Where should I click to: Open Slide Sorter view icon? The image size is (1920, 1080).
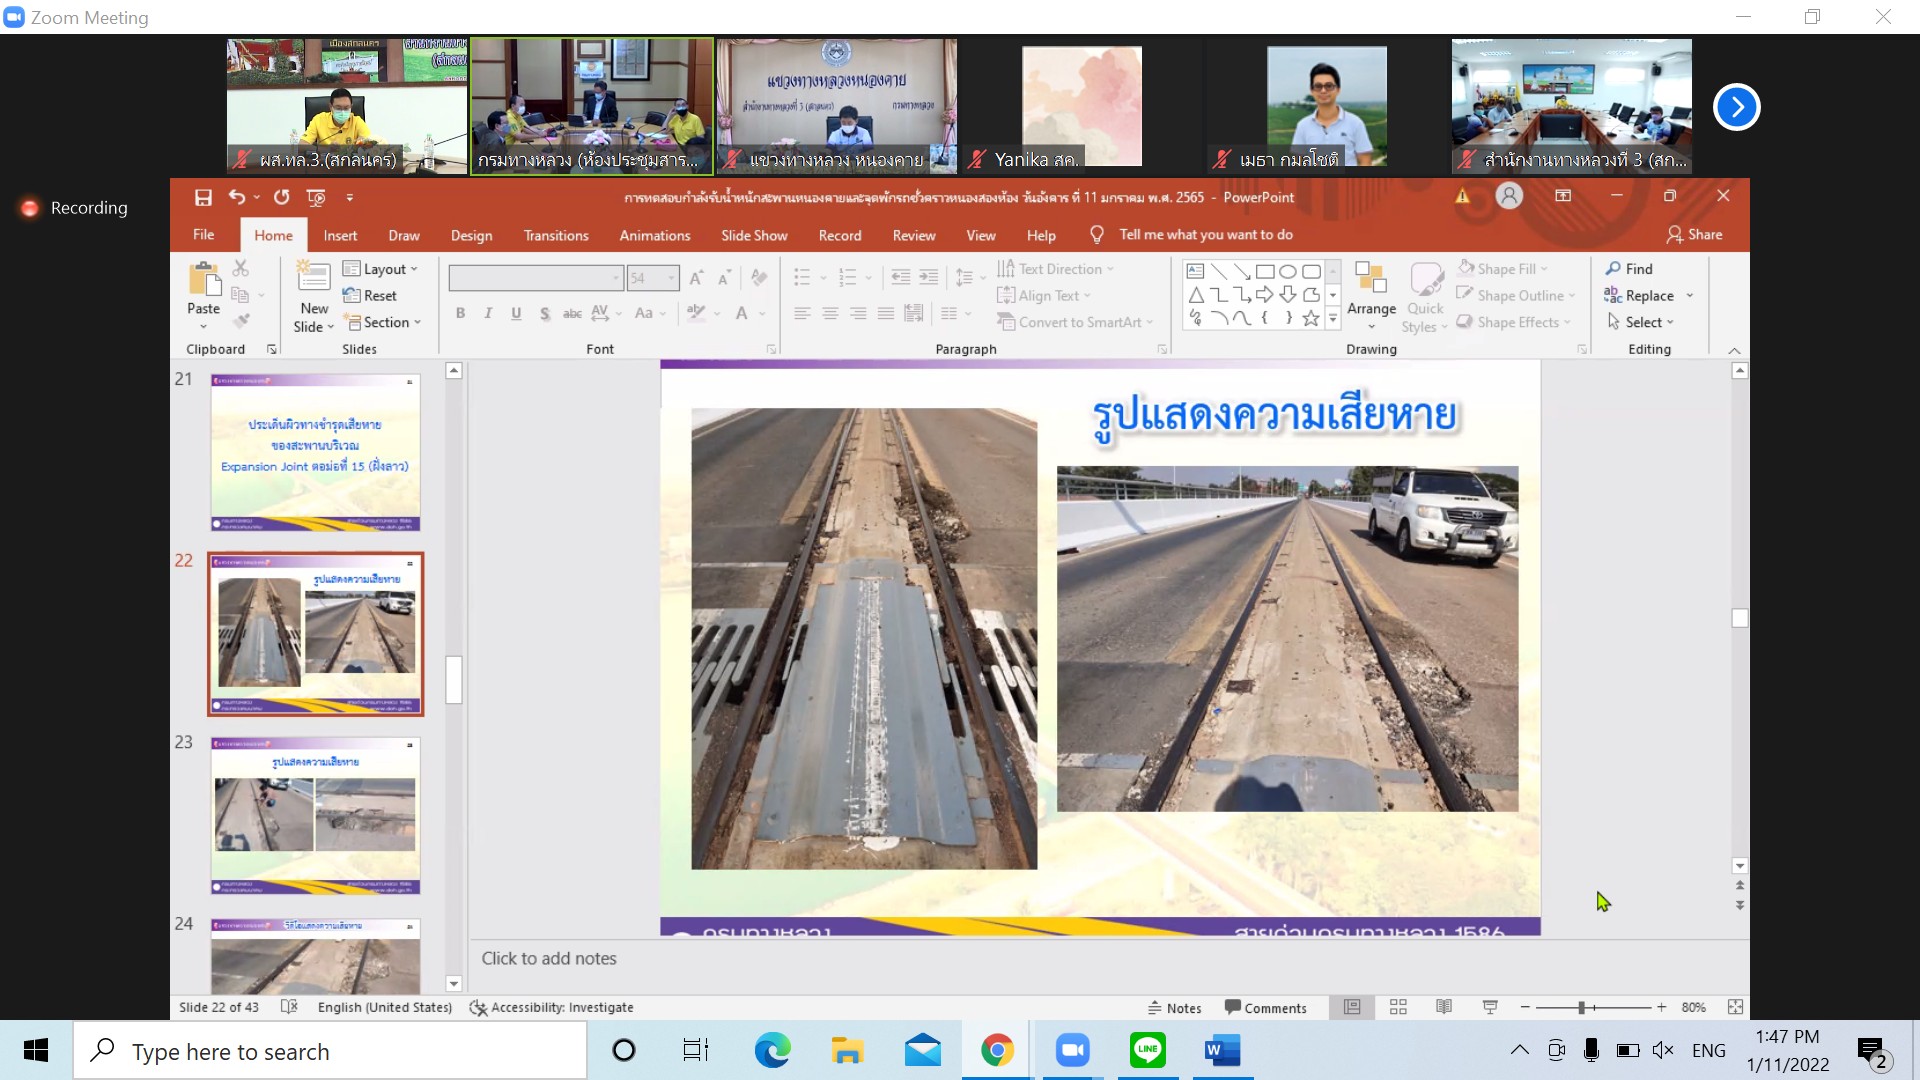click(x=1398, y=1007)
